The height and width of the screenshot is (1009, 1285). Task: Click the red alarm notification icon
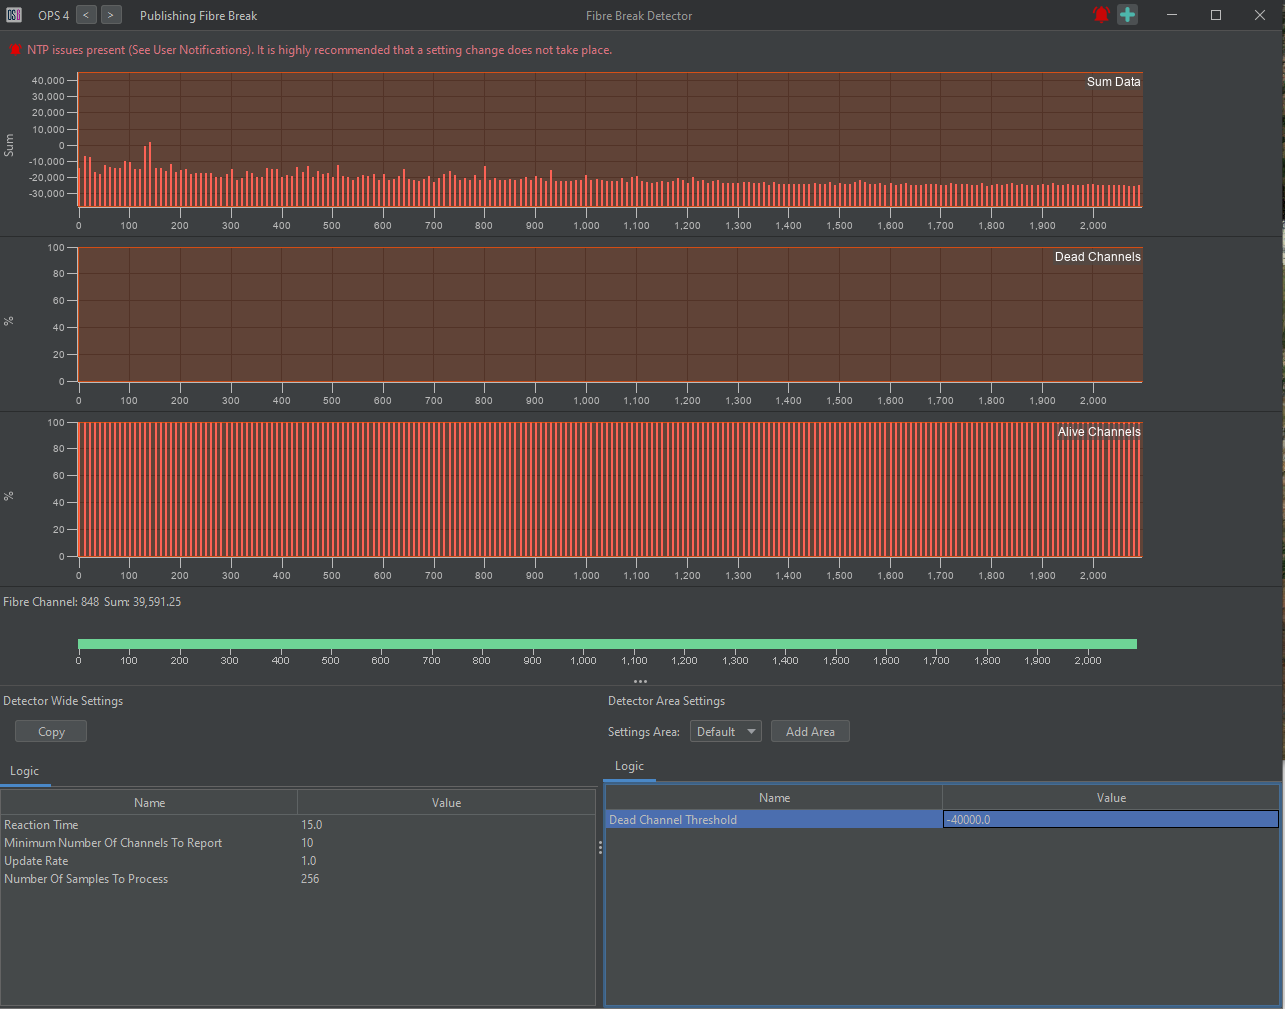click(x=1101, y=15)
